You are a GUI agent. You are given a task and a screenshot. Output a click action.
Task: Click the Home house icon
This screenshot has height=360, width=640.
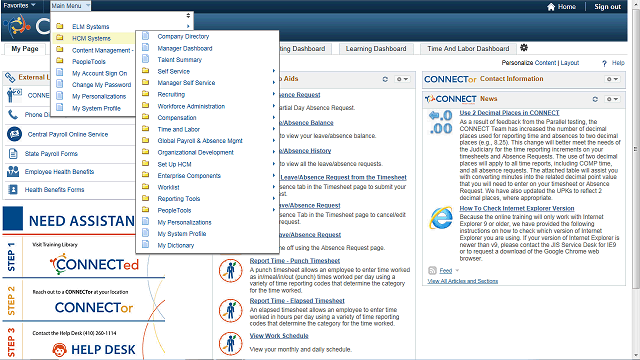click(551, 7)
